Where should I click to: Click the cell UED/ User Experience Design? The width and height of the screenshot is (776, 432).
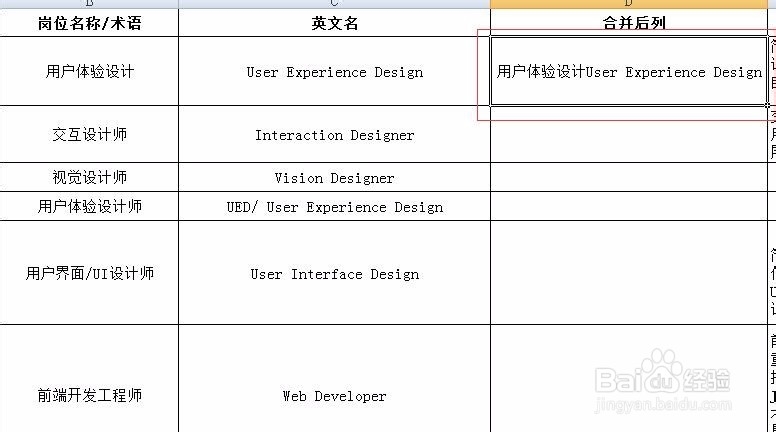coord(335,206)
